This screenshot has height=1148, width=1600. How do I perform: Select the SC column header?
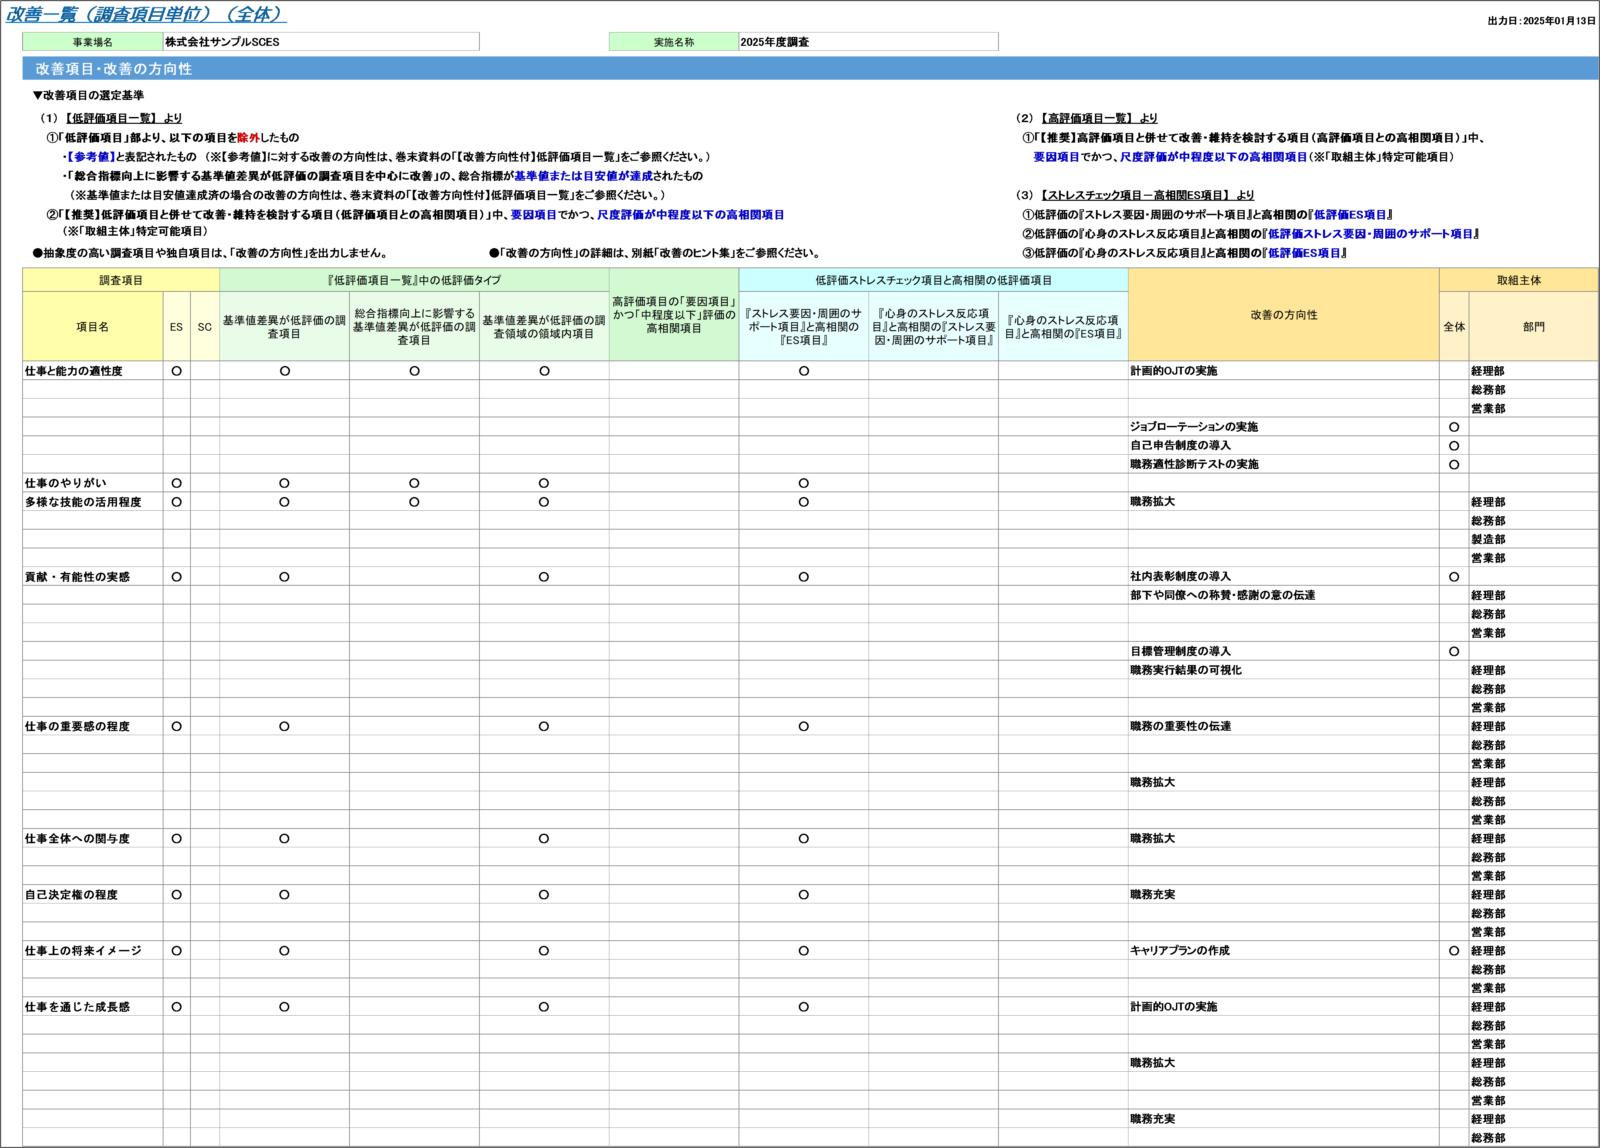(x=205, y=327)
